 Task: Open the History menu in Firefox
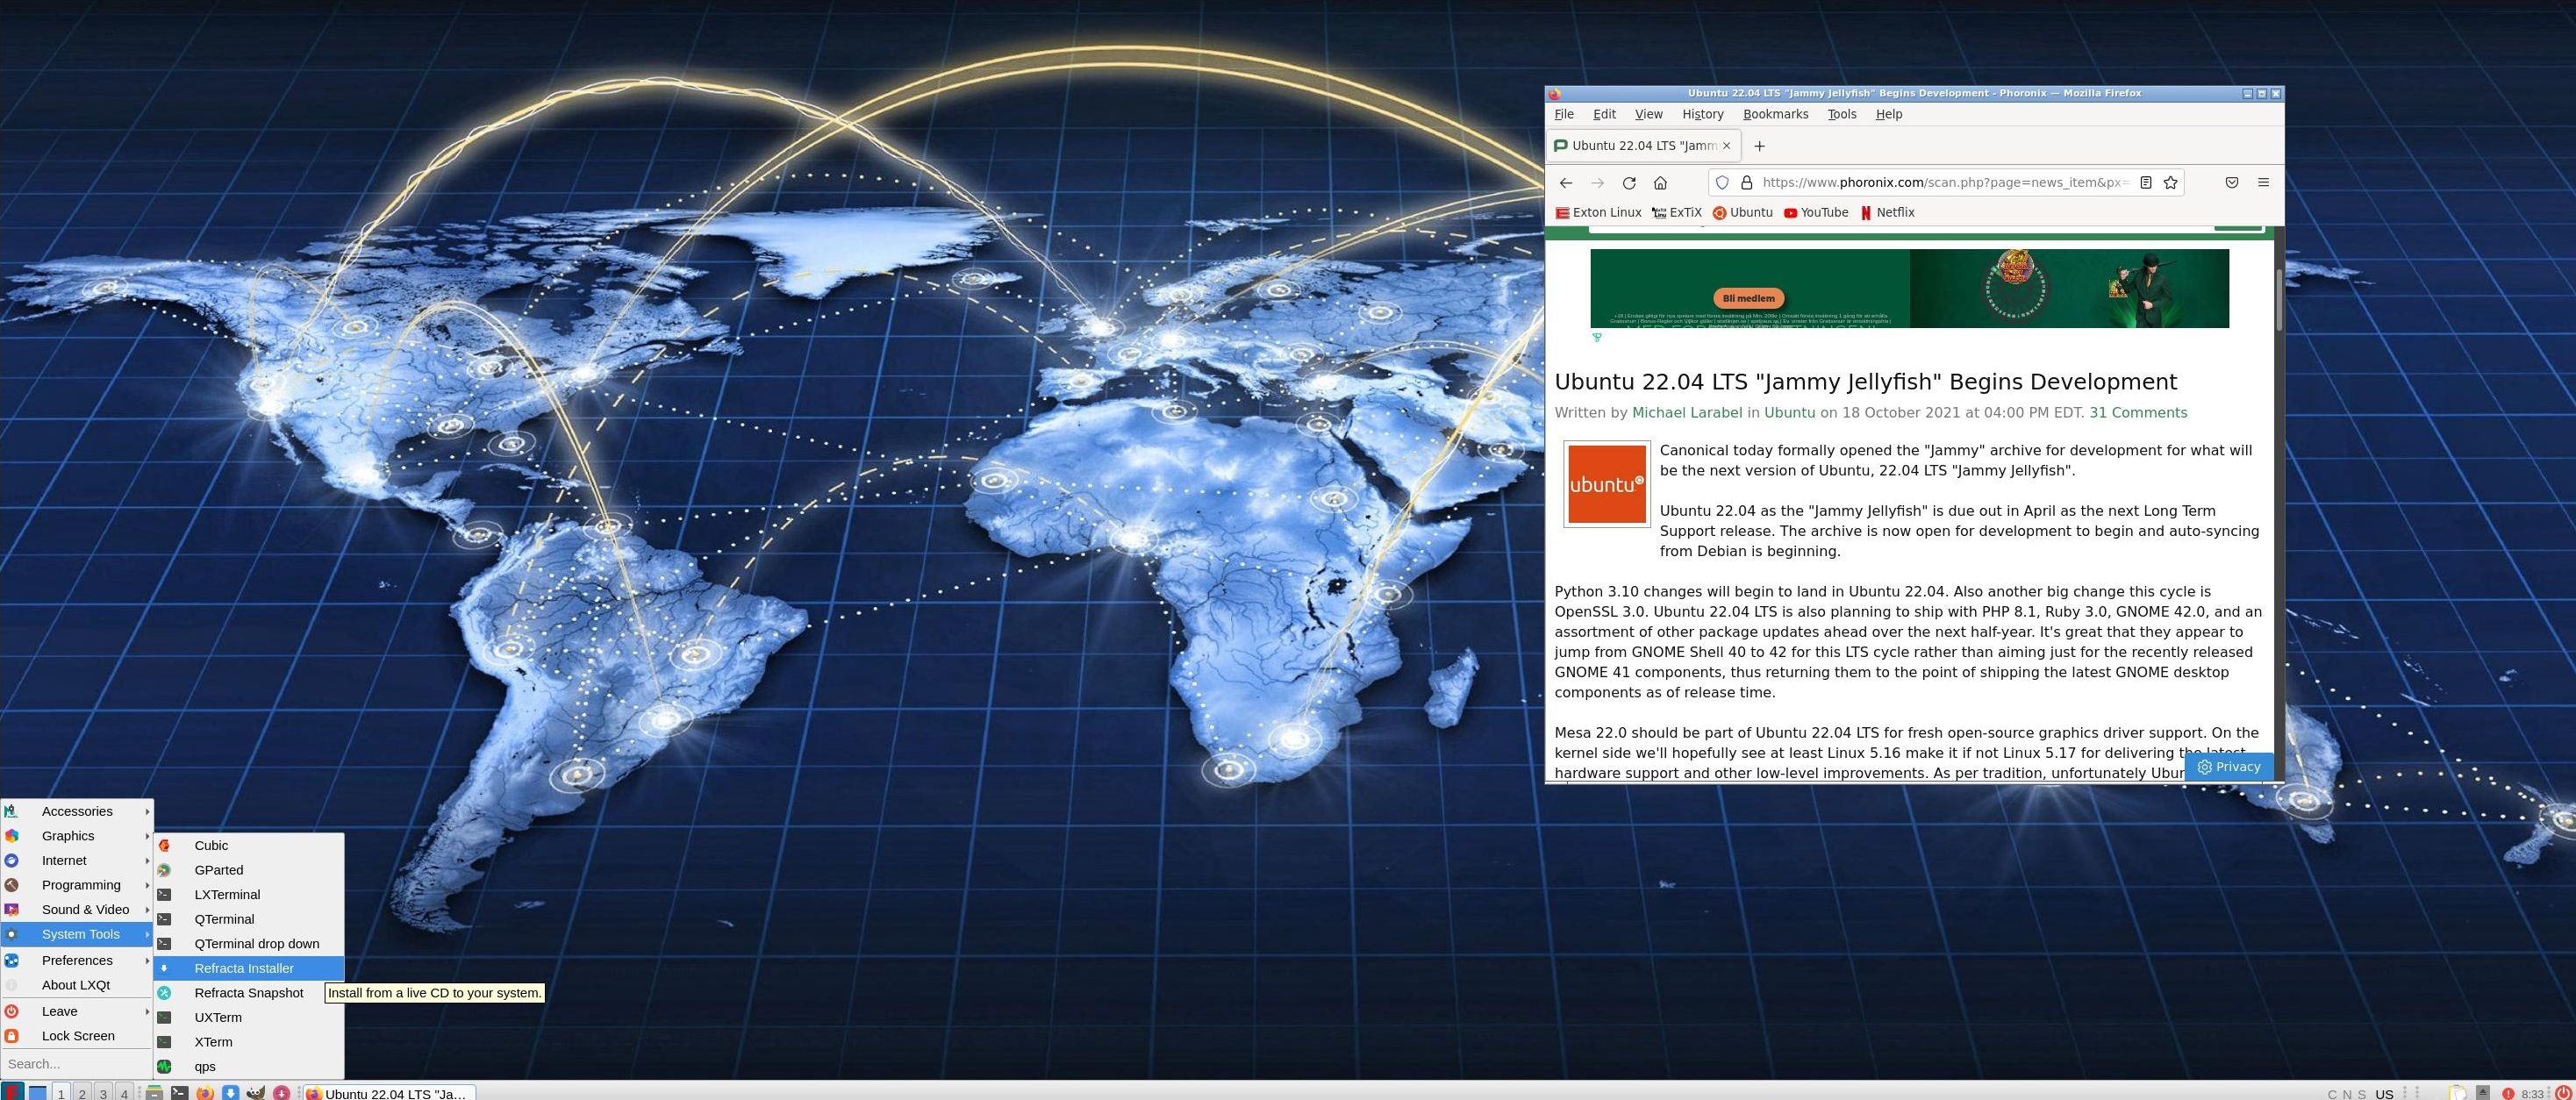(1702, 114)
